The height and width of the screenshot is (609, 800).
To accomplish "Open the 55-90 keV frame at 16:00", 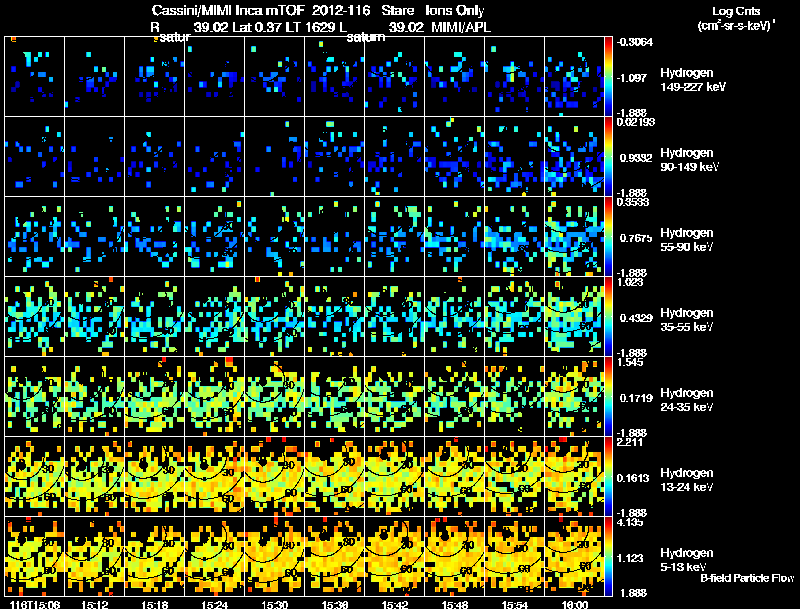I will [x=574, y=237].
